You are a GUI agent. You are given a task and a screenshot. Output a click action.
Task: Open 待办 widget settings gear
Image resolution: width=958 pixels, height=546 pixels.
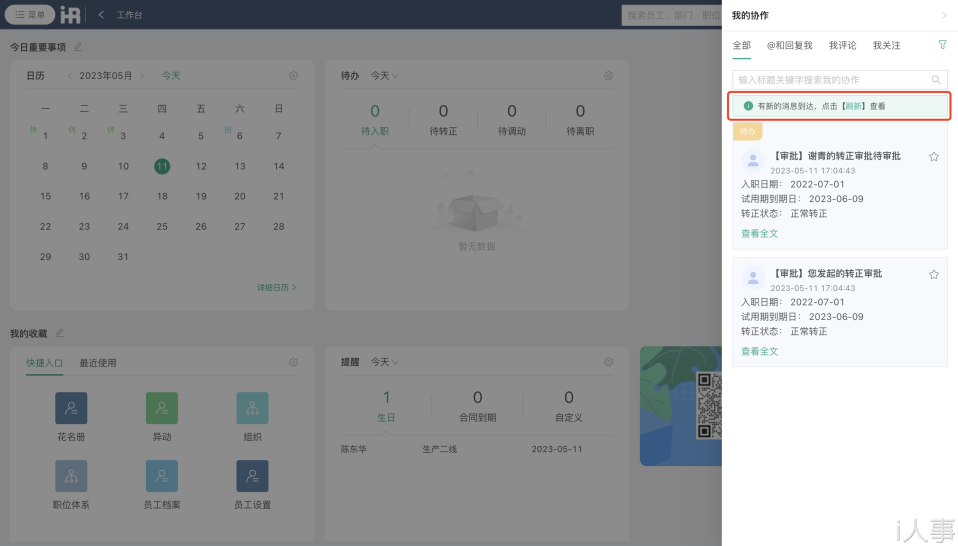click(609, 76)
